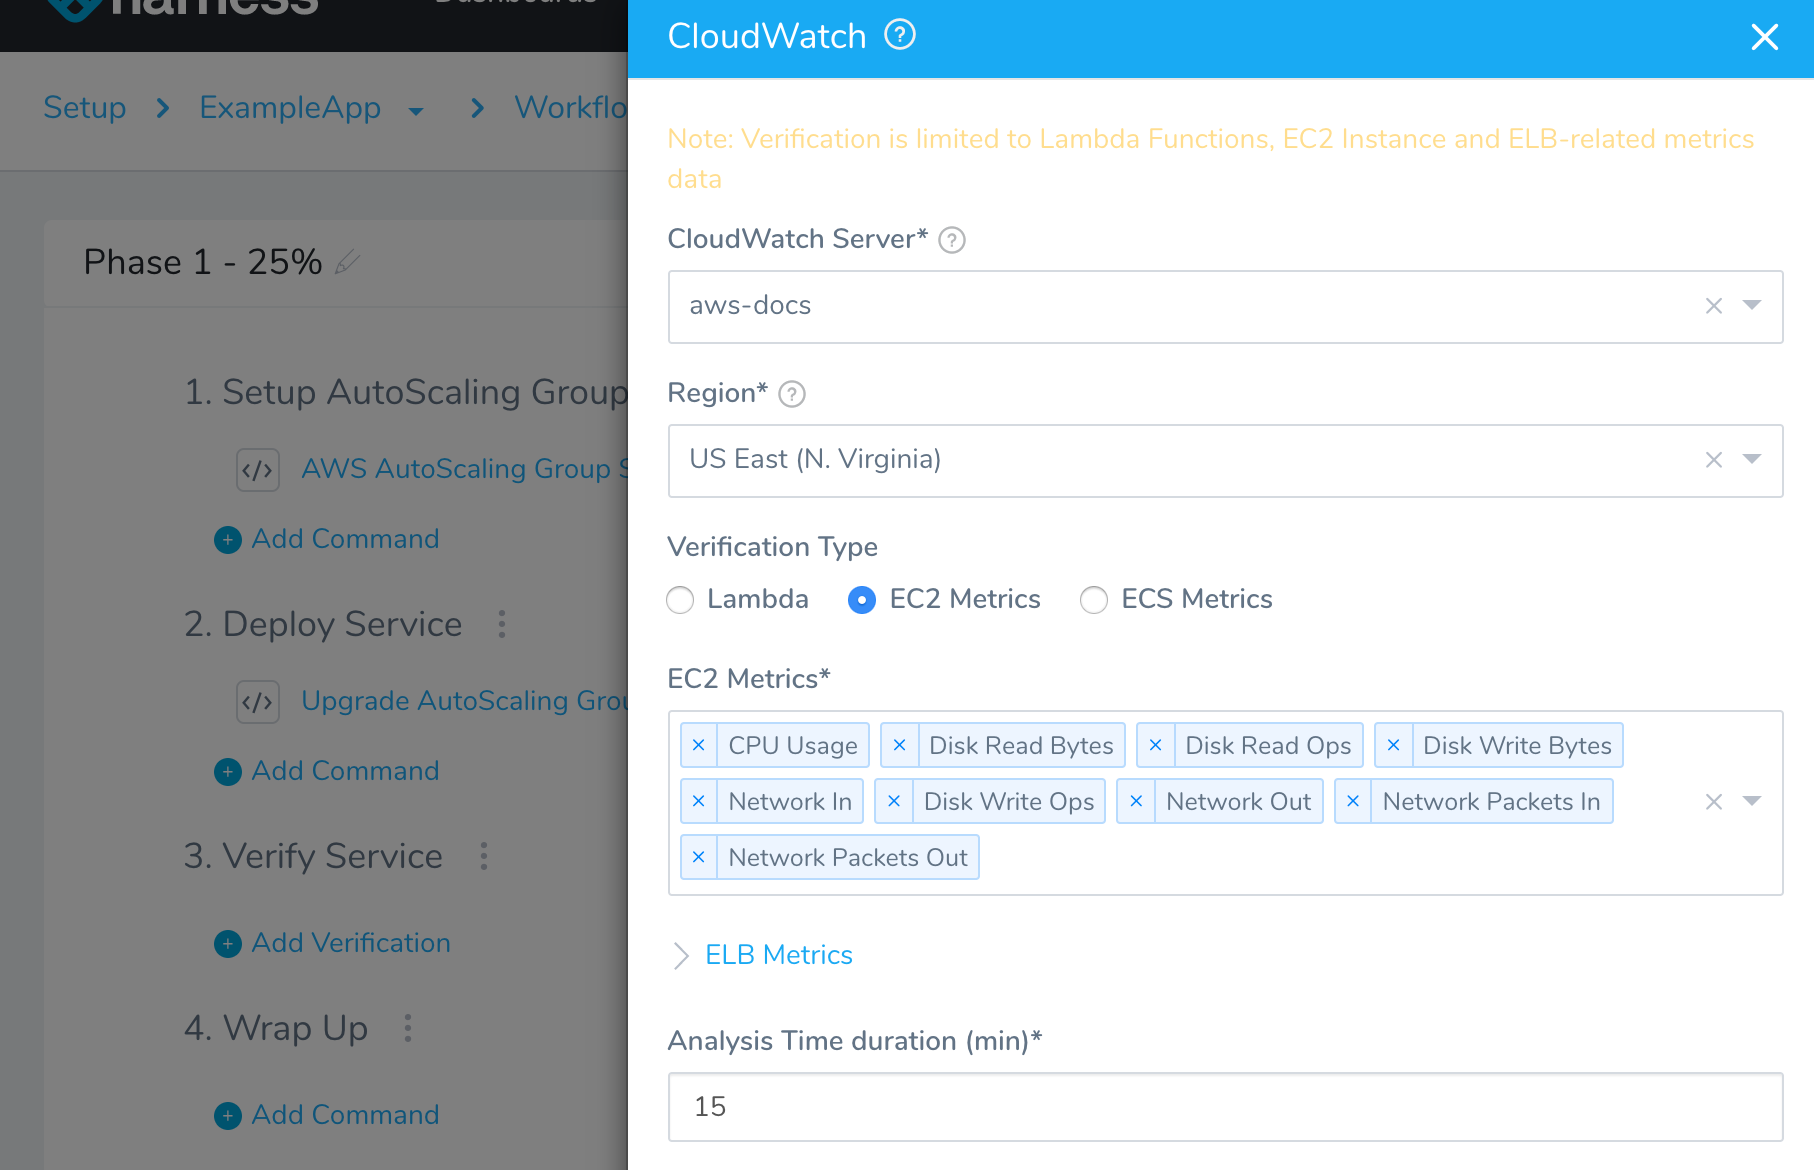The width and height of the screenshot is (1814, 1170).
Task: Expand the ELB Metrics section
Action: tap(681, 956)
